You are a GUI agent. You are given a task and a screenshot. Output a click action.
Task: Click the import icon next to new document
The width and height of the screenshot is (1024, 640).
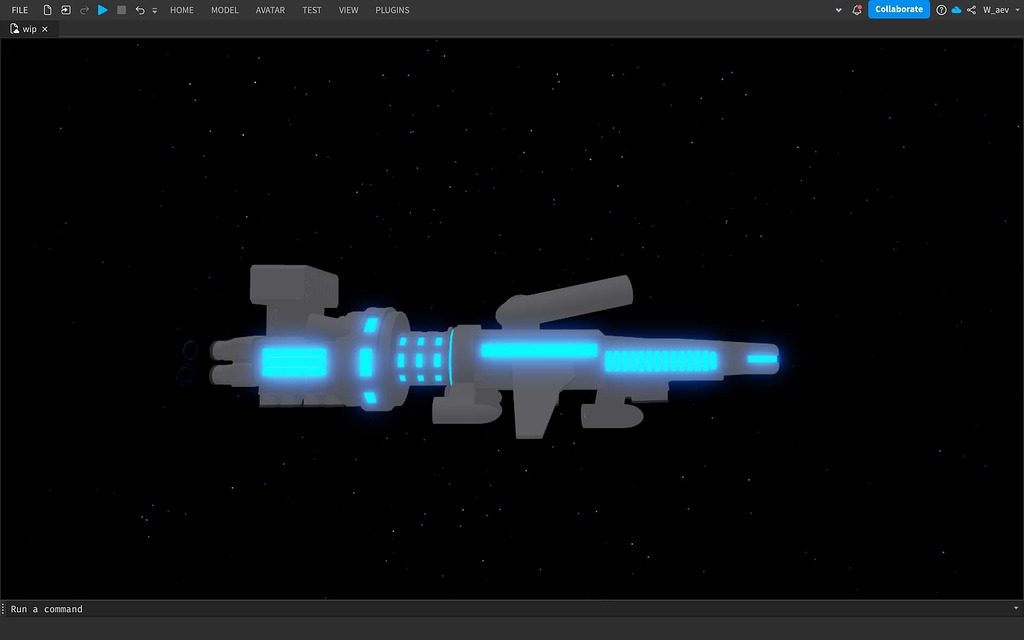click(x=65, y=9)
